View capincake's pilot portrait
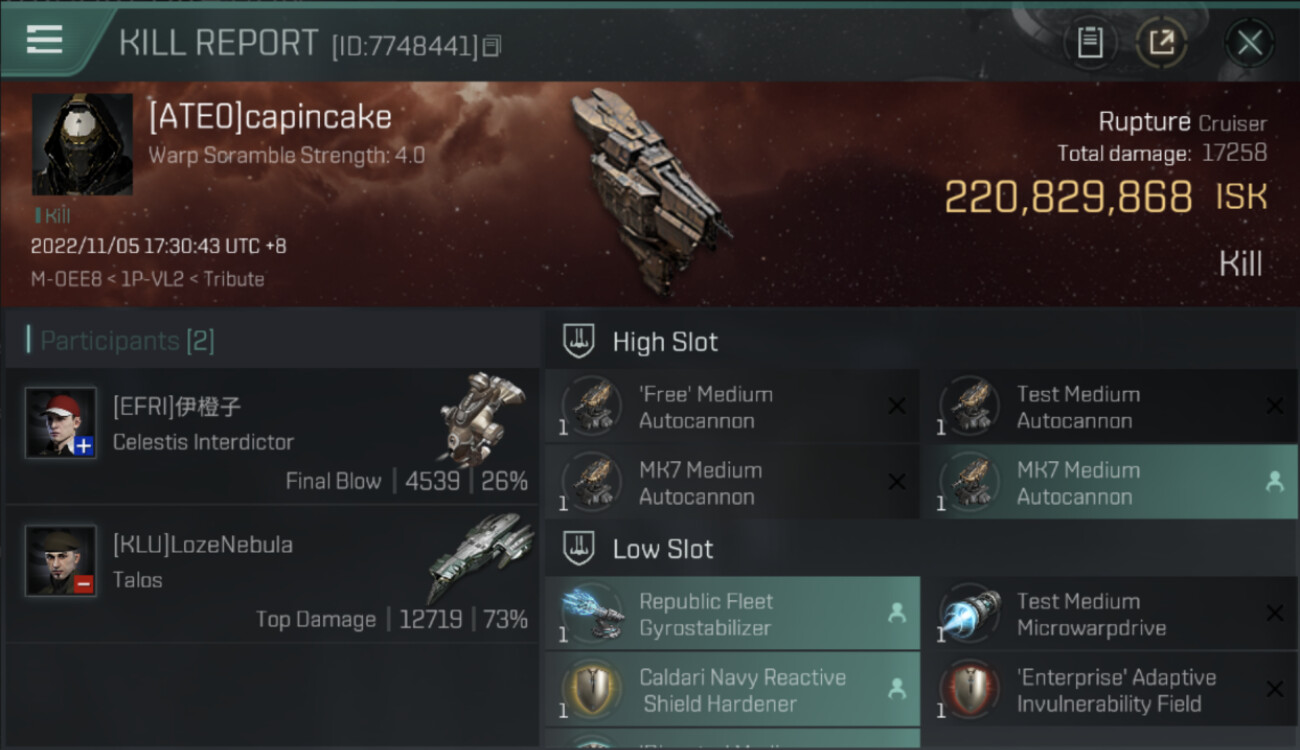The image size is (1300, 750). click(82, 144)
